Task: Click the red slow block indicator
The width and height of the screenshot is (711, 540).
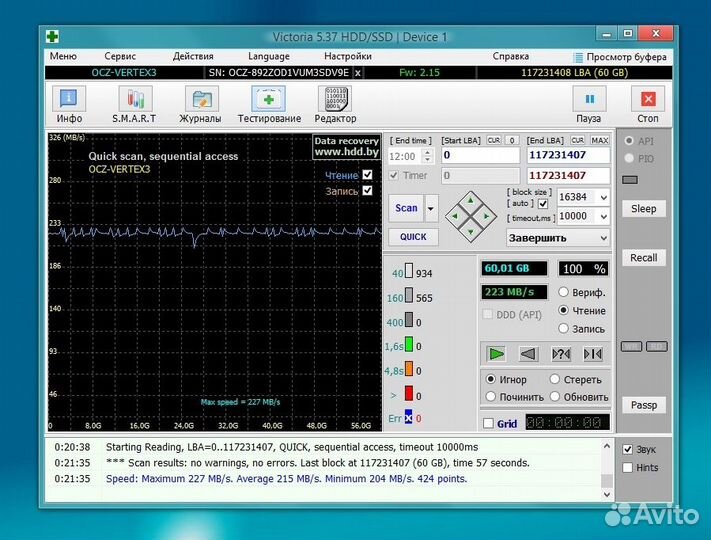Action: pyautogui.click(x=409, y=393)
